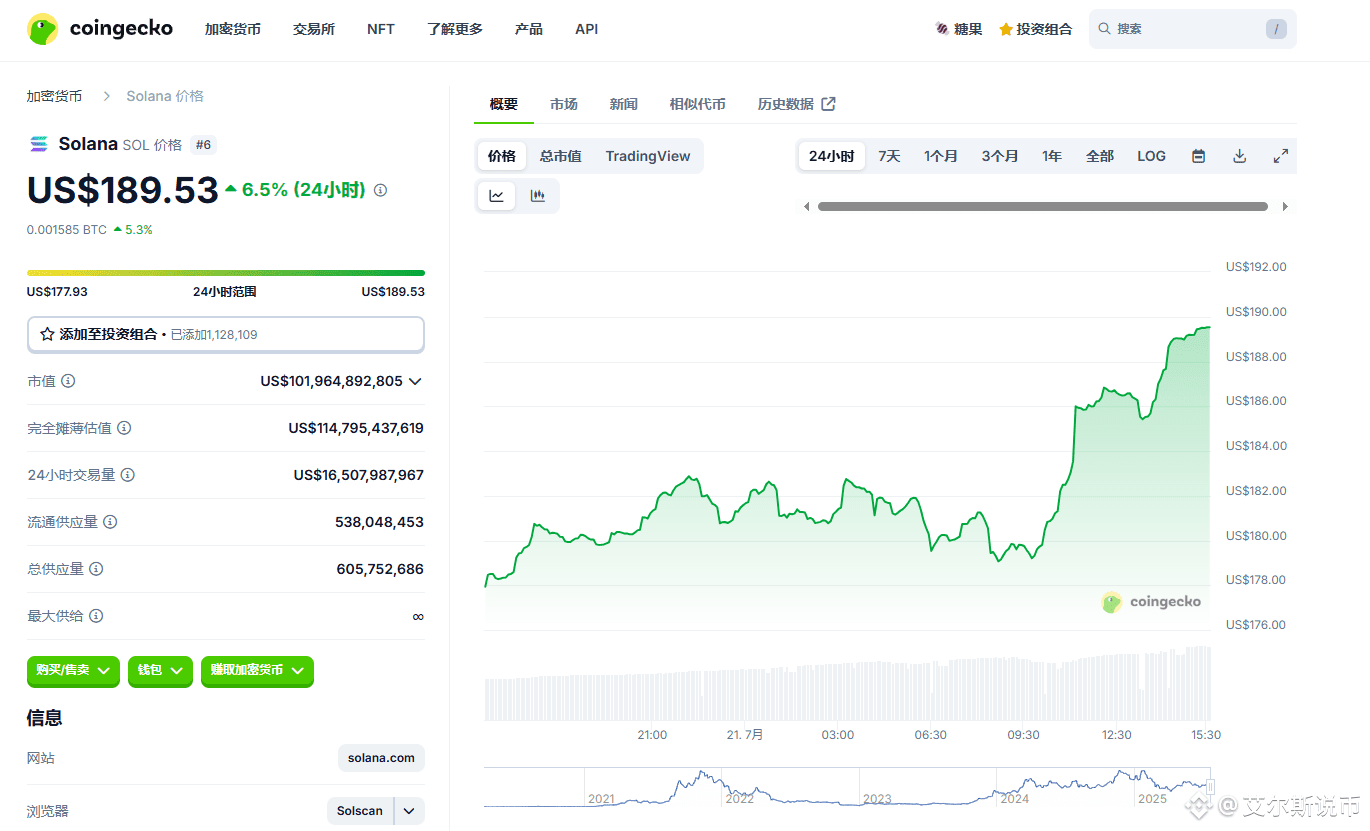Click the info icon beside 最大供给

pos(96,616)
